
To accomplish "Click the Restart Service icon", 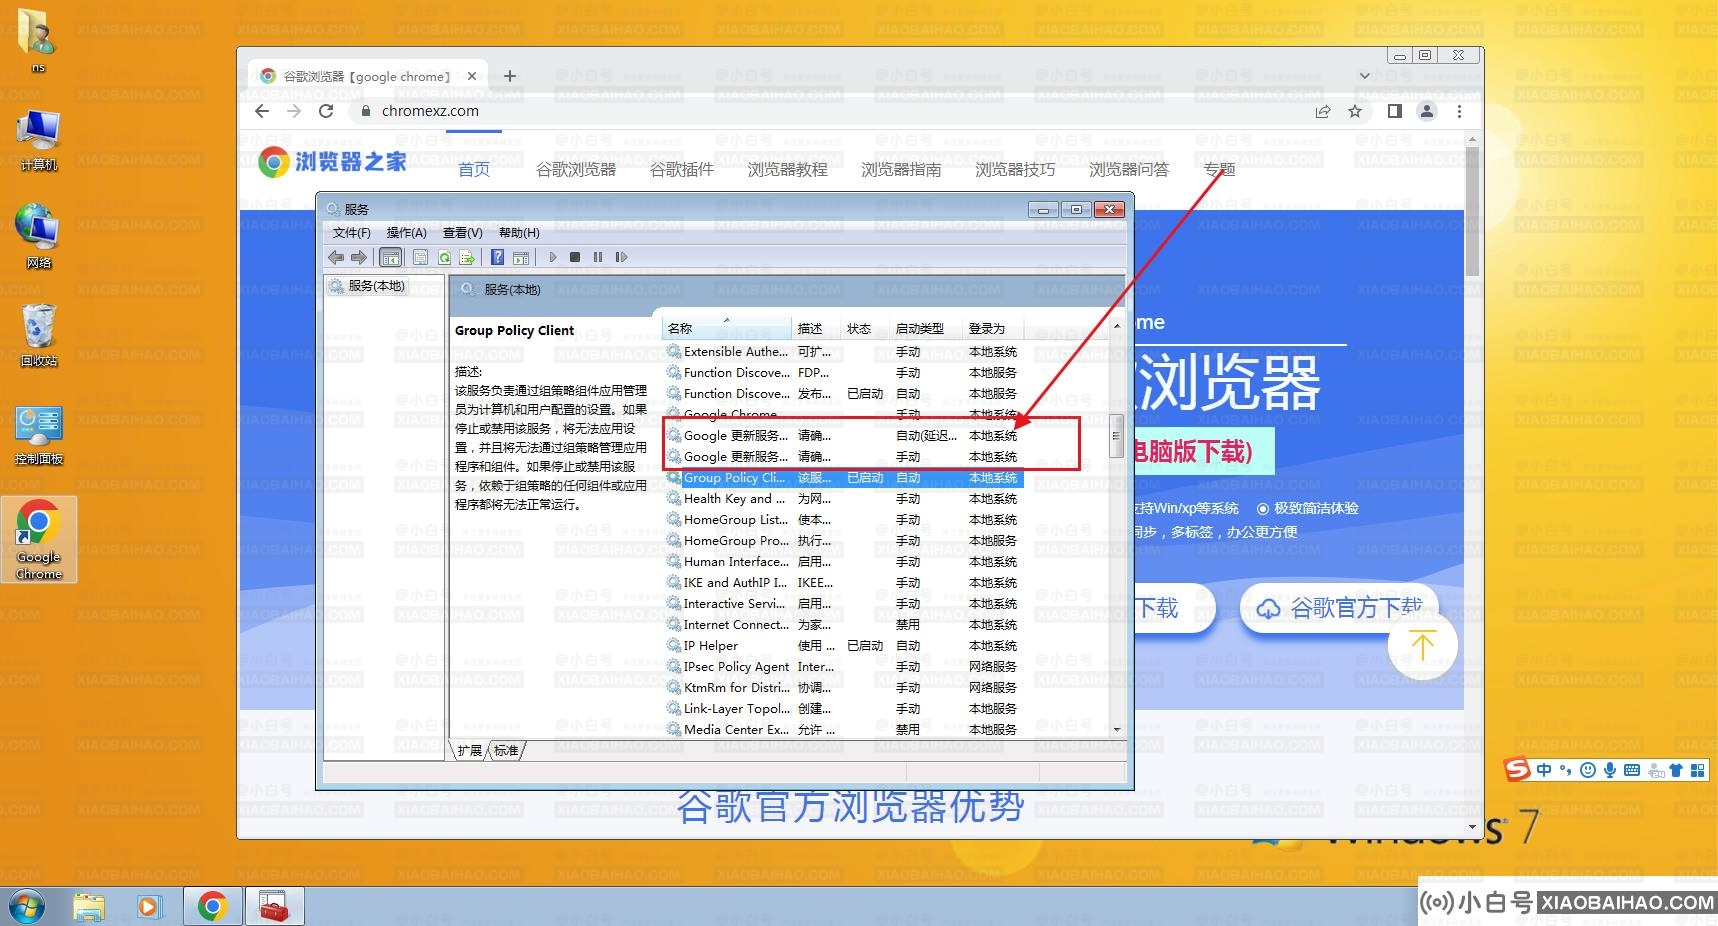I will point(621,257).
